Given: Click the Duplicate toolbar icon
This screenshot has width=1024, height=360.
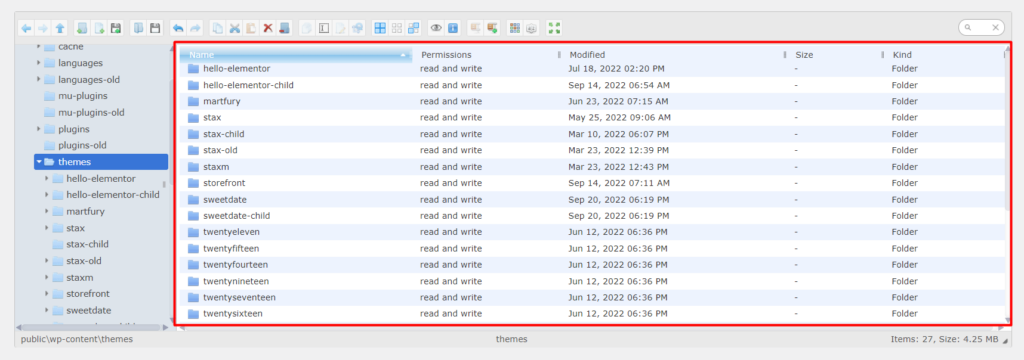Looking at the screenshot, I should pyautogui.click(x=306, y=28).
